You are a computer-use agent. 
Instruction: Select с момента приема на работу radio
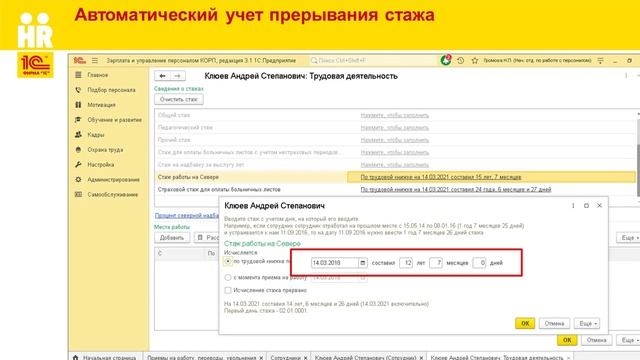[228, 278]
